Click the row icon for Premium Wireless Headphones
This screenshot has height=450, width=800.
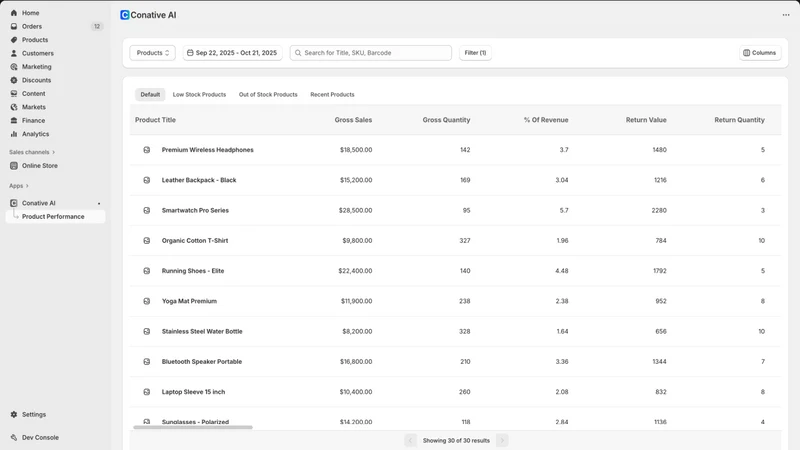[x=146, y=150]
